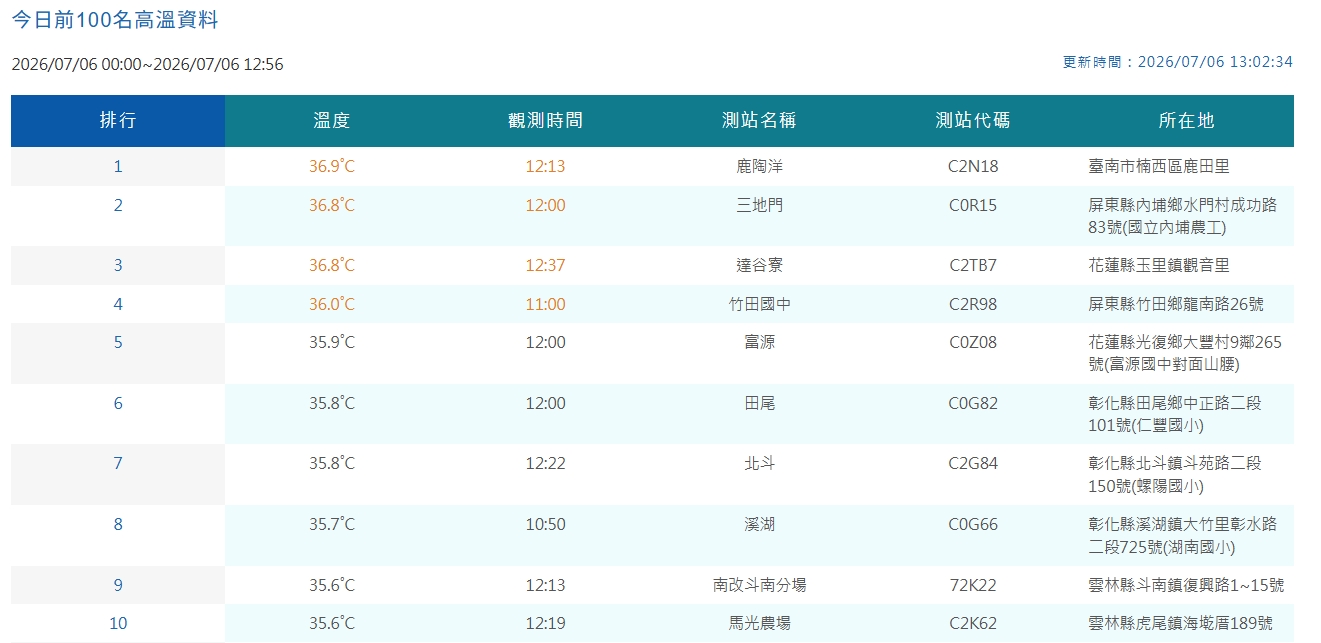Screen dimensions: 1321x643
Task: Click station code C2K62
Action: (x=973, y=623)
